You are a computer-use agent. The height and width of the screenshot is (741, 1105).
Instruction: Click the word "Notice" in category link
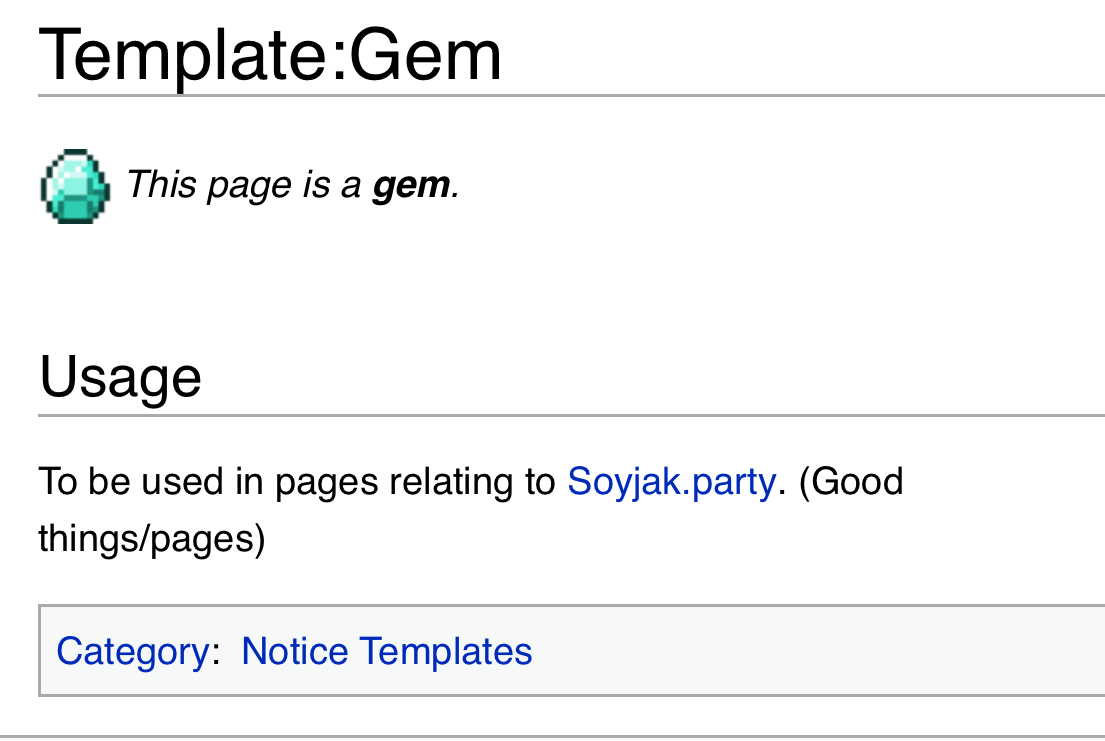pos(295,652)
